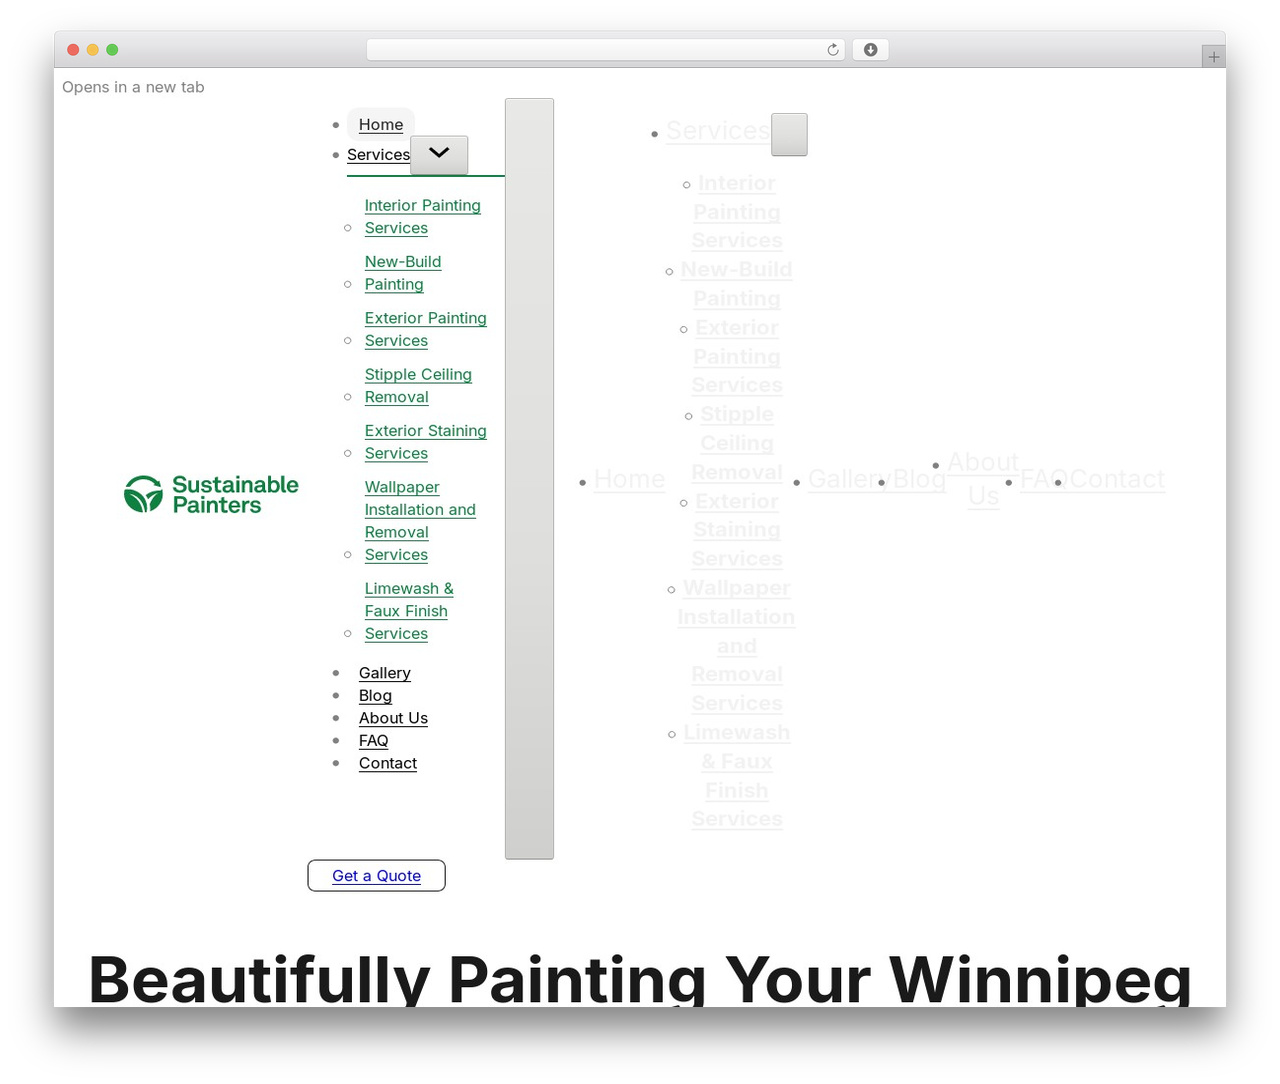Image resolution: width=1280 pixels, height=1084 pixels.
Task: Open dark FAQ link
Action: pos(373,741)
